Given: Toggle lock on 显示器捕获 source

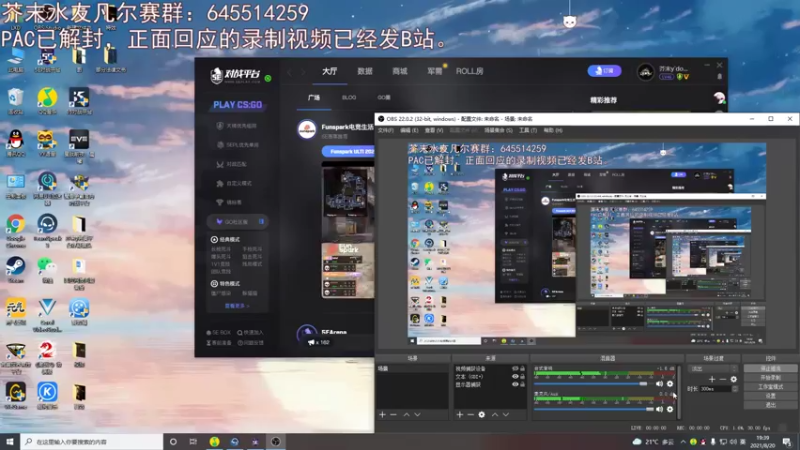Looking at the screenshot, I should click(522, 384).
